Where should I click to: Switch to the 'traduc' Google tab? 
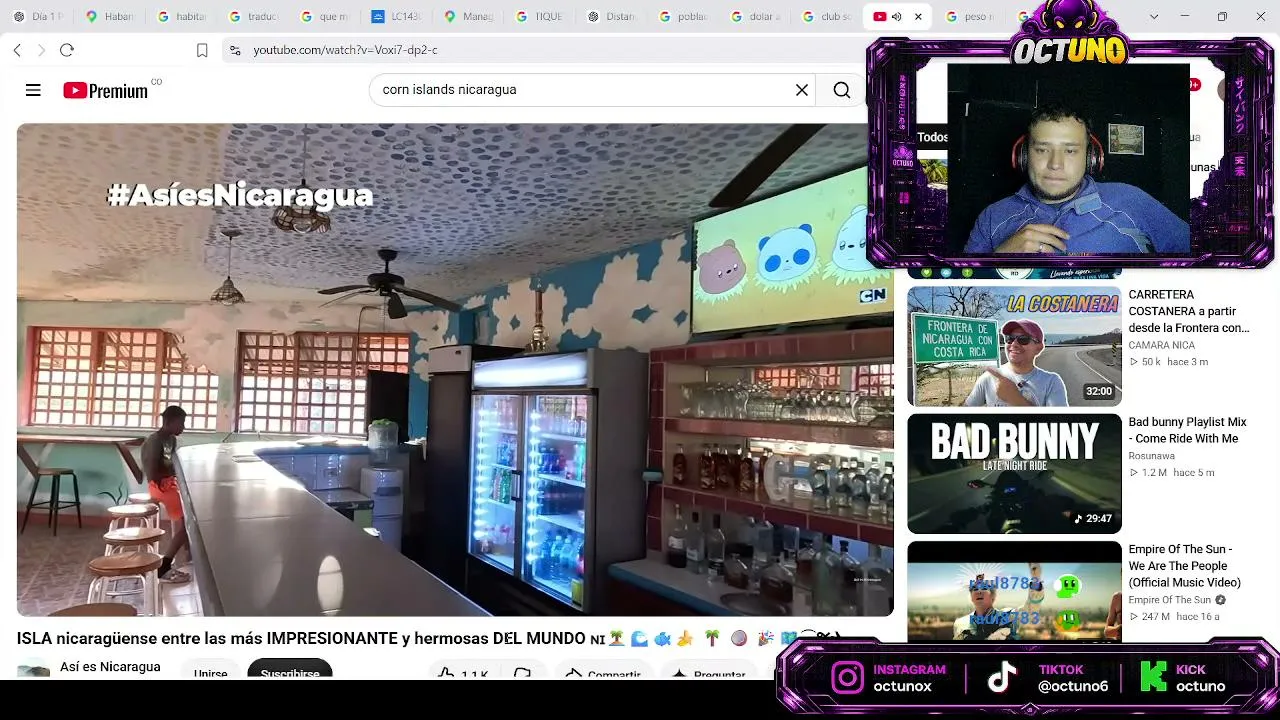[x=252, y=17]
